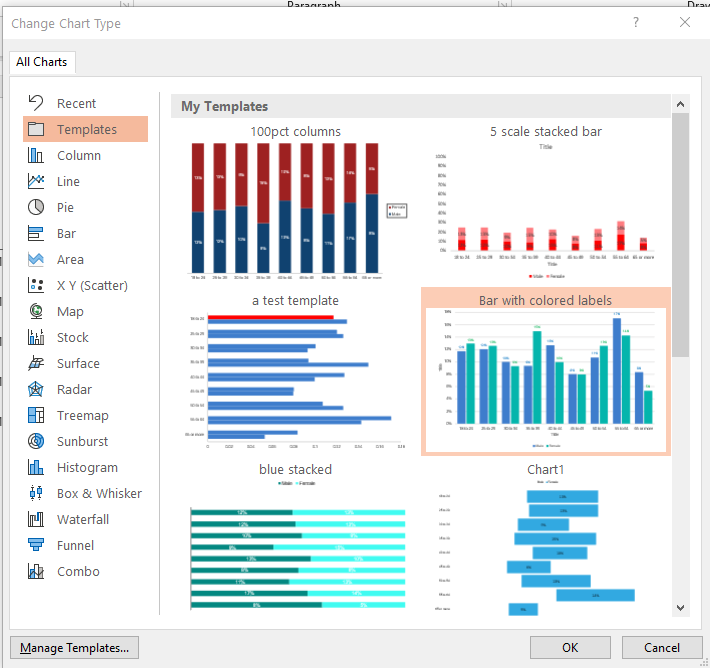Viewport: 710px width, 668px height.
Task: Switch to the All Charts tab
Action: [42, 62]
